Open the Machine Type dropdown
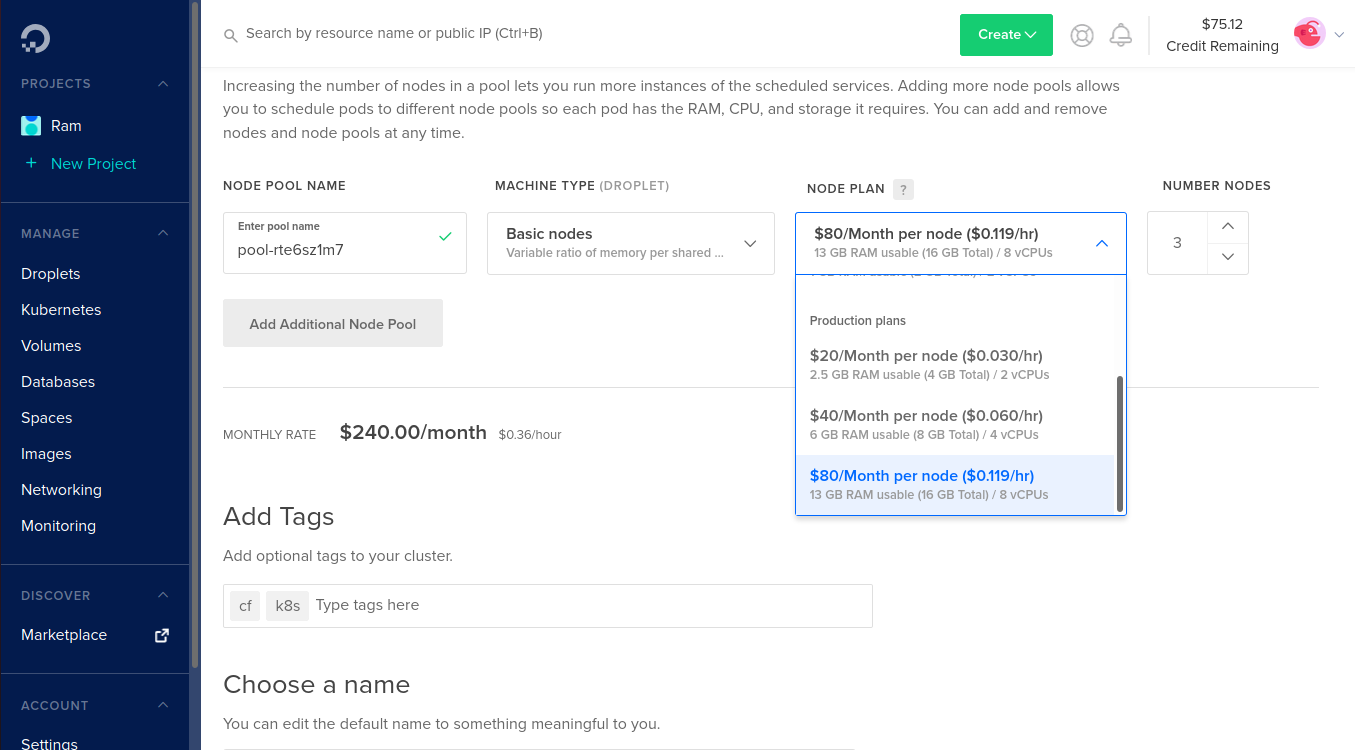This screenshot has width=1355, height=750. (630, 243)
